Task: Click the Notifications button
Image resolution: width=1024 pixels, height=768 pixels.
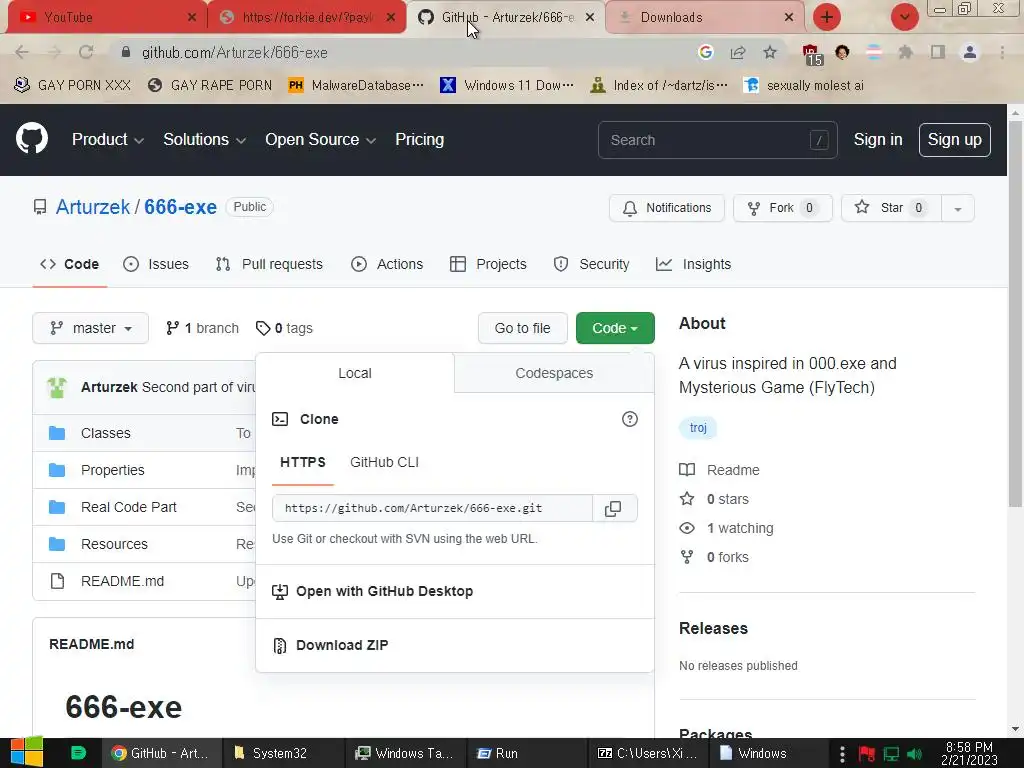Action: (x=667, y=208)
